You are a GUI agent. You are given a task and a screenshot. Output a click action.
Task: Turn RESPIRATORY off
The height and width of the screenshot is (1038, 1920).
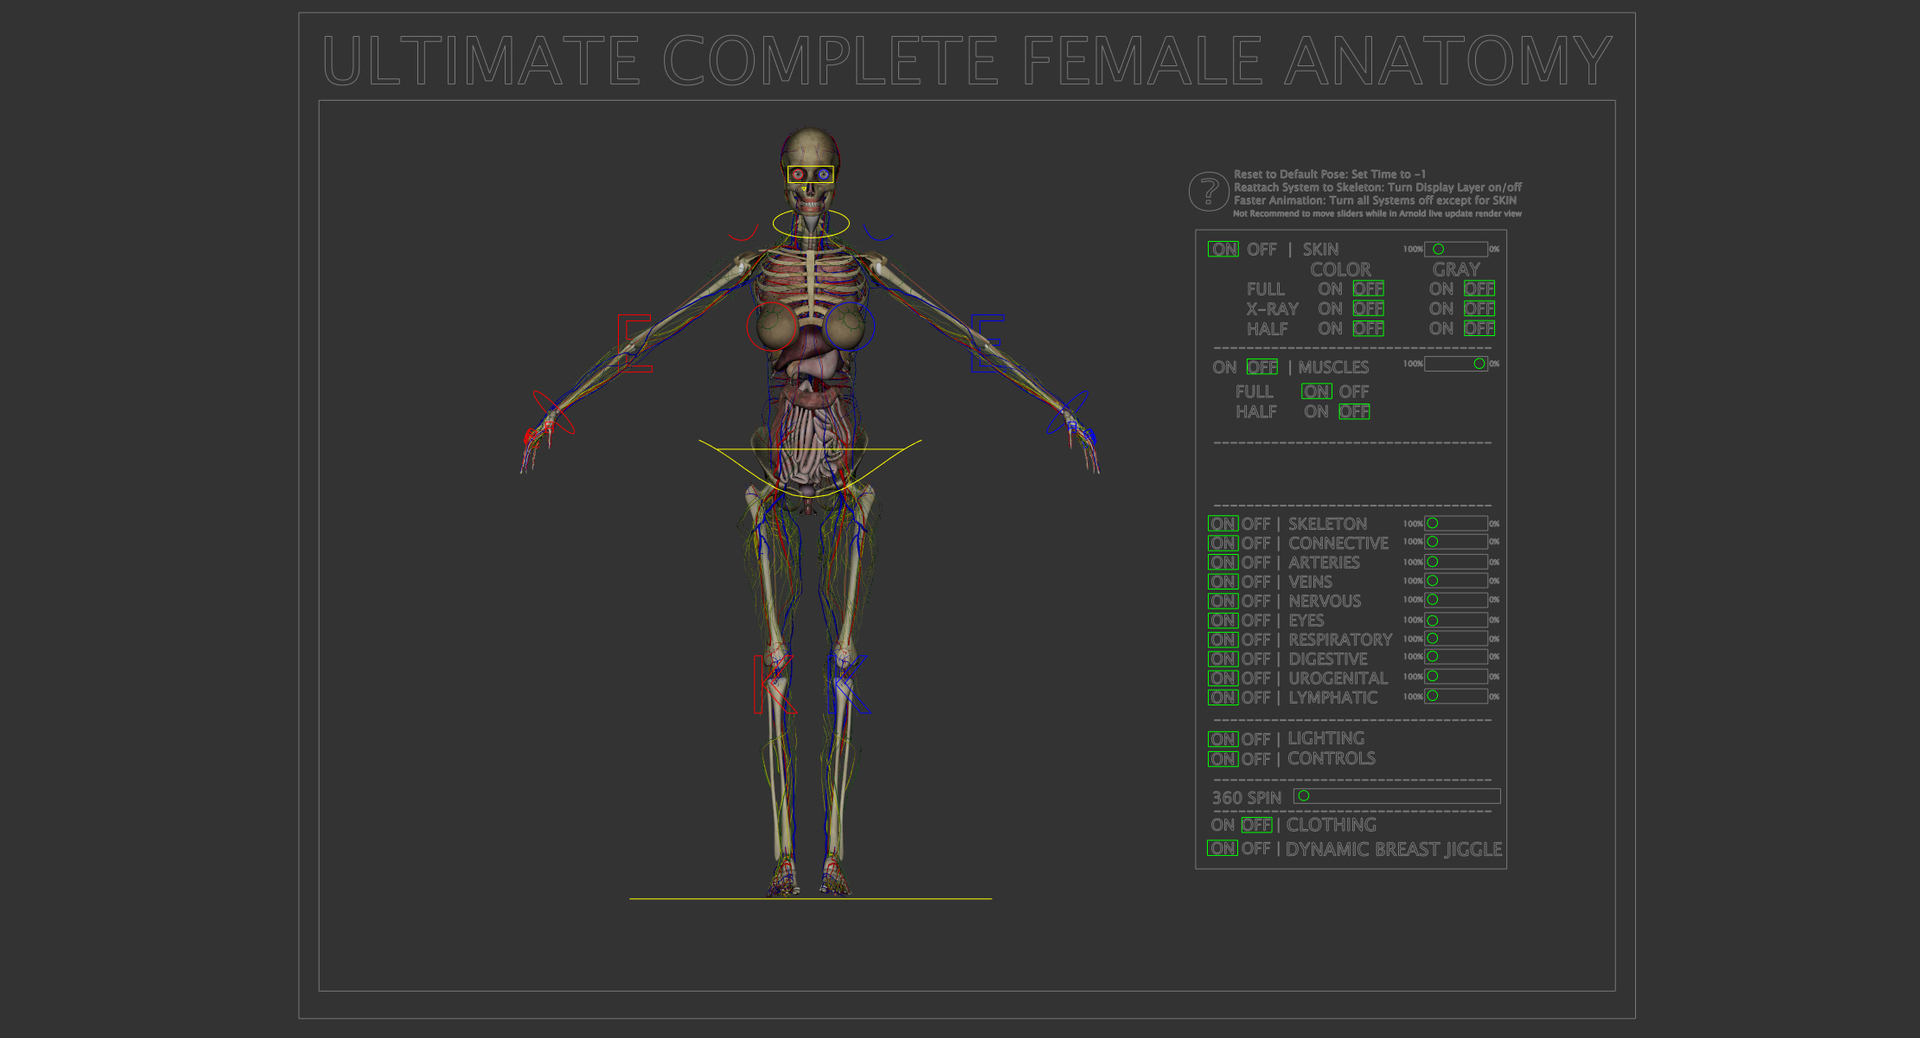(1256, 639)
